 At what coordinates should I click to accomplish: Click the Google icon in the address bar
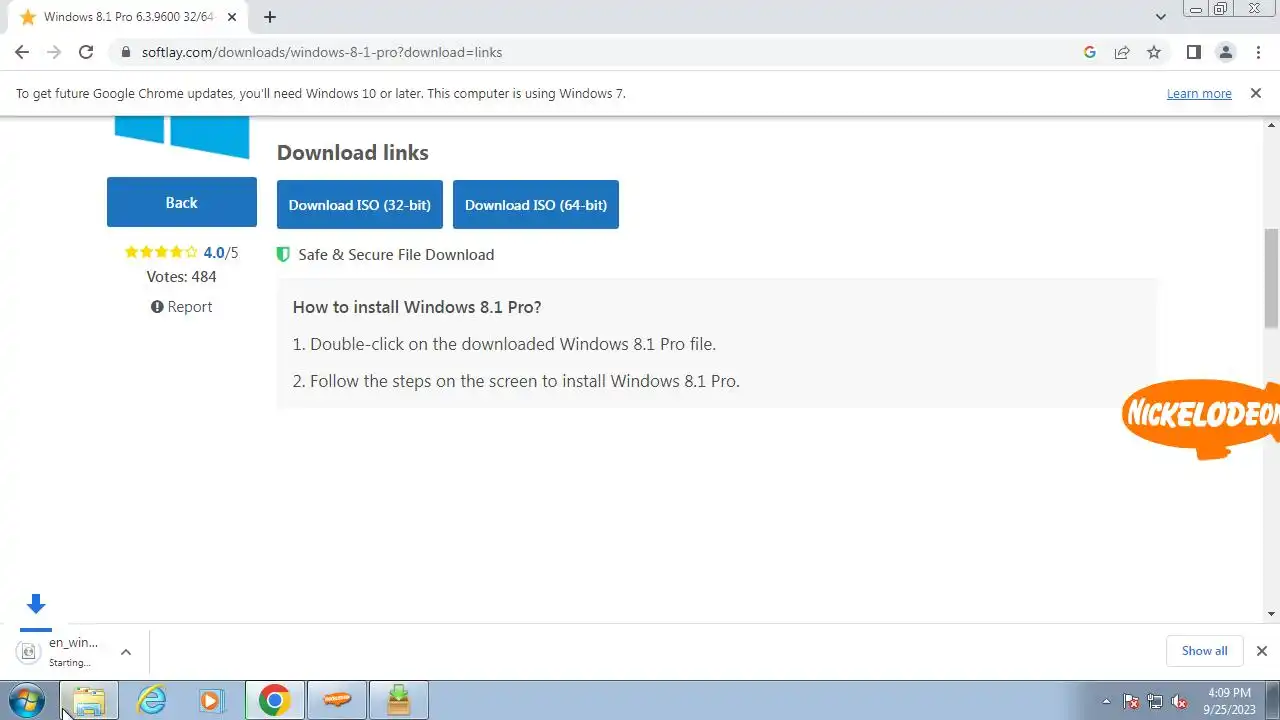pyautogui.click(x=1090, y=52)
